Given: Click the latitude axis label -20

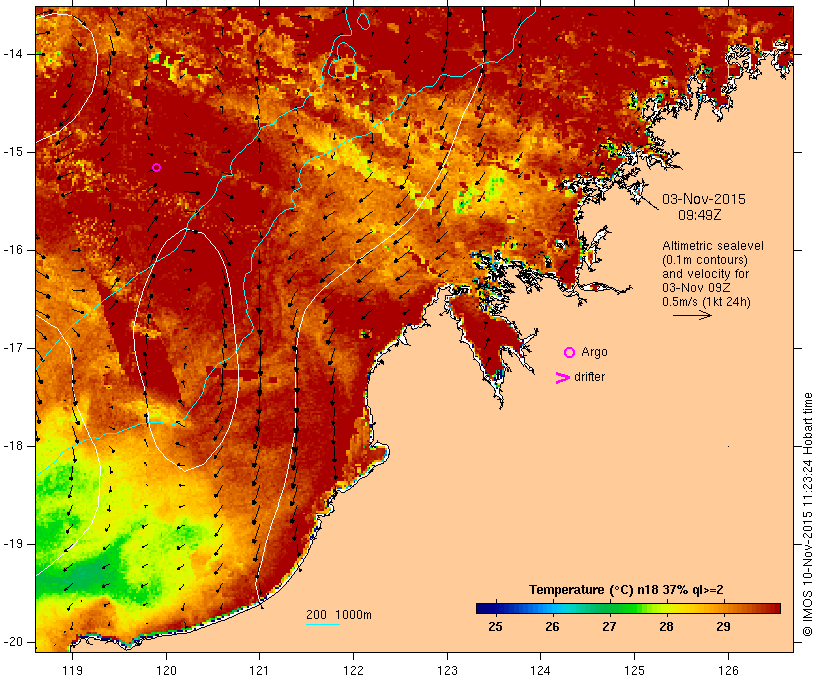Looking at the screenshot, I should pos(13,642).
